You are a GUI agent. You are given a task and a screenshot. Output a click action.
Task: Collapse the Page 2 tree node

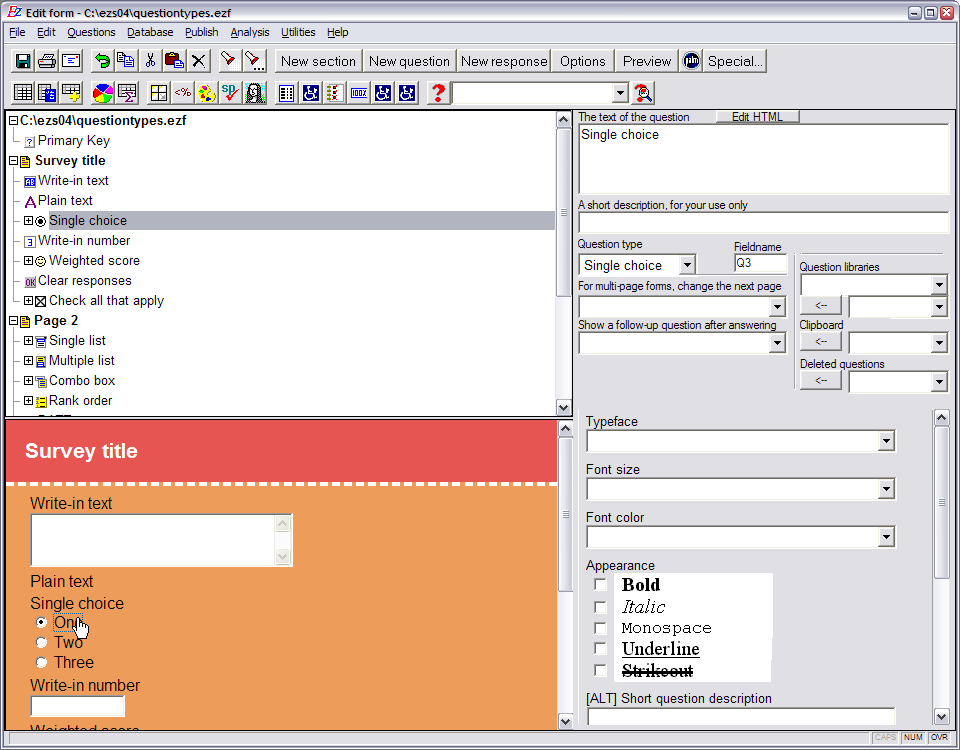pos(13,320)
